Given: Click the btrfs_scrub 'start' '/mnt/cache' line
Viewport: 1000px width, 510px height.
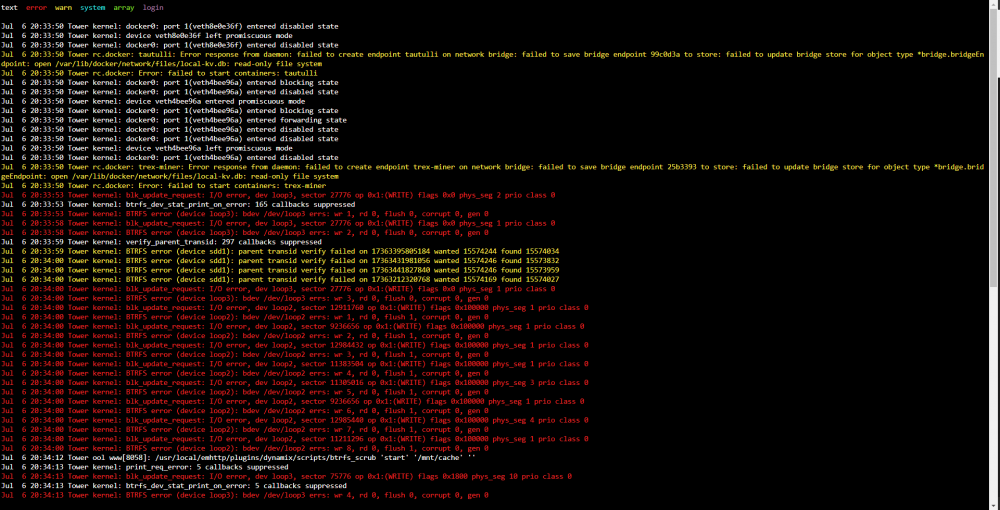Looking at the screenshot, I should [239, 458].
